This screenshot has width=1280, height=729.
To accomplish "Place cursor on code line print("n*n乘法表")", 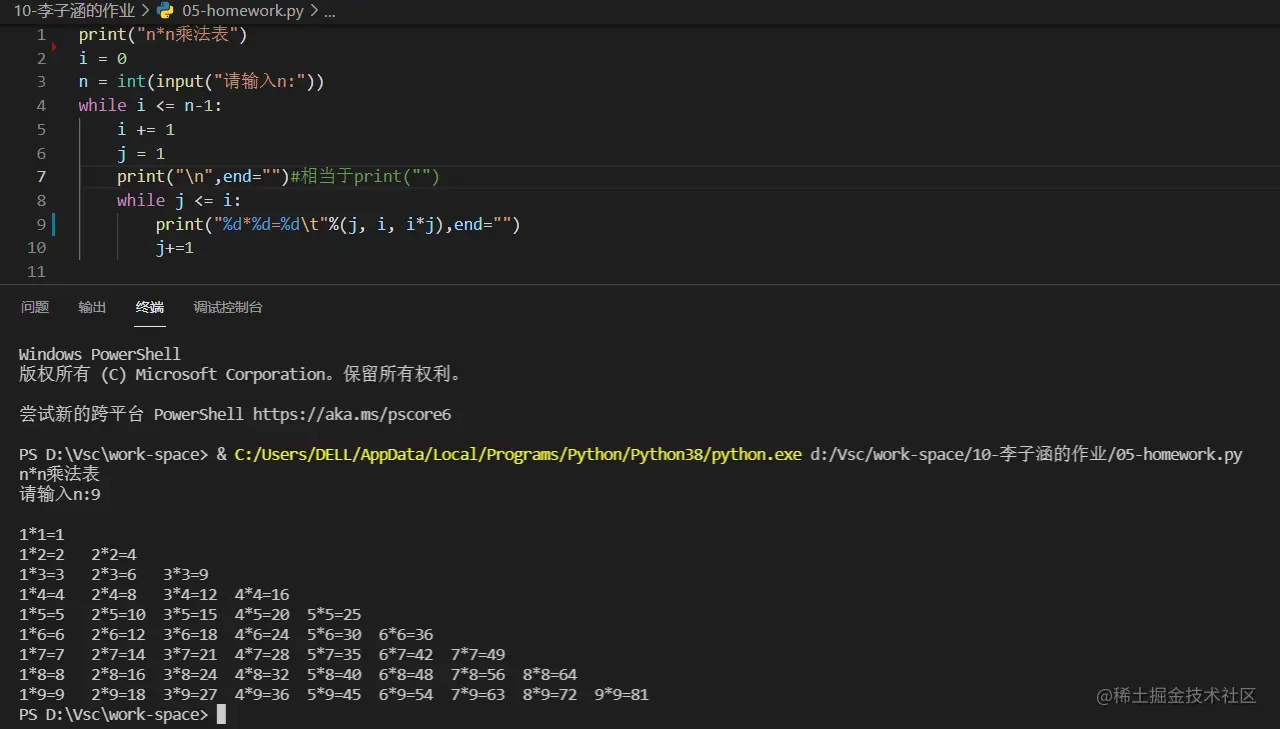I will click(163, 35).
